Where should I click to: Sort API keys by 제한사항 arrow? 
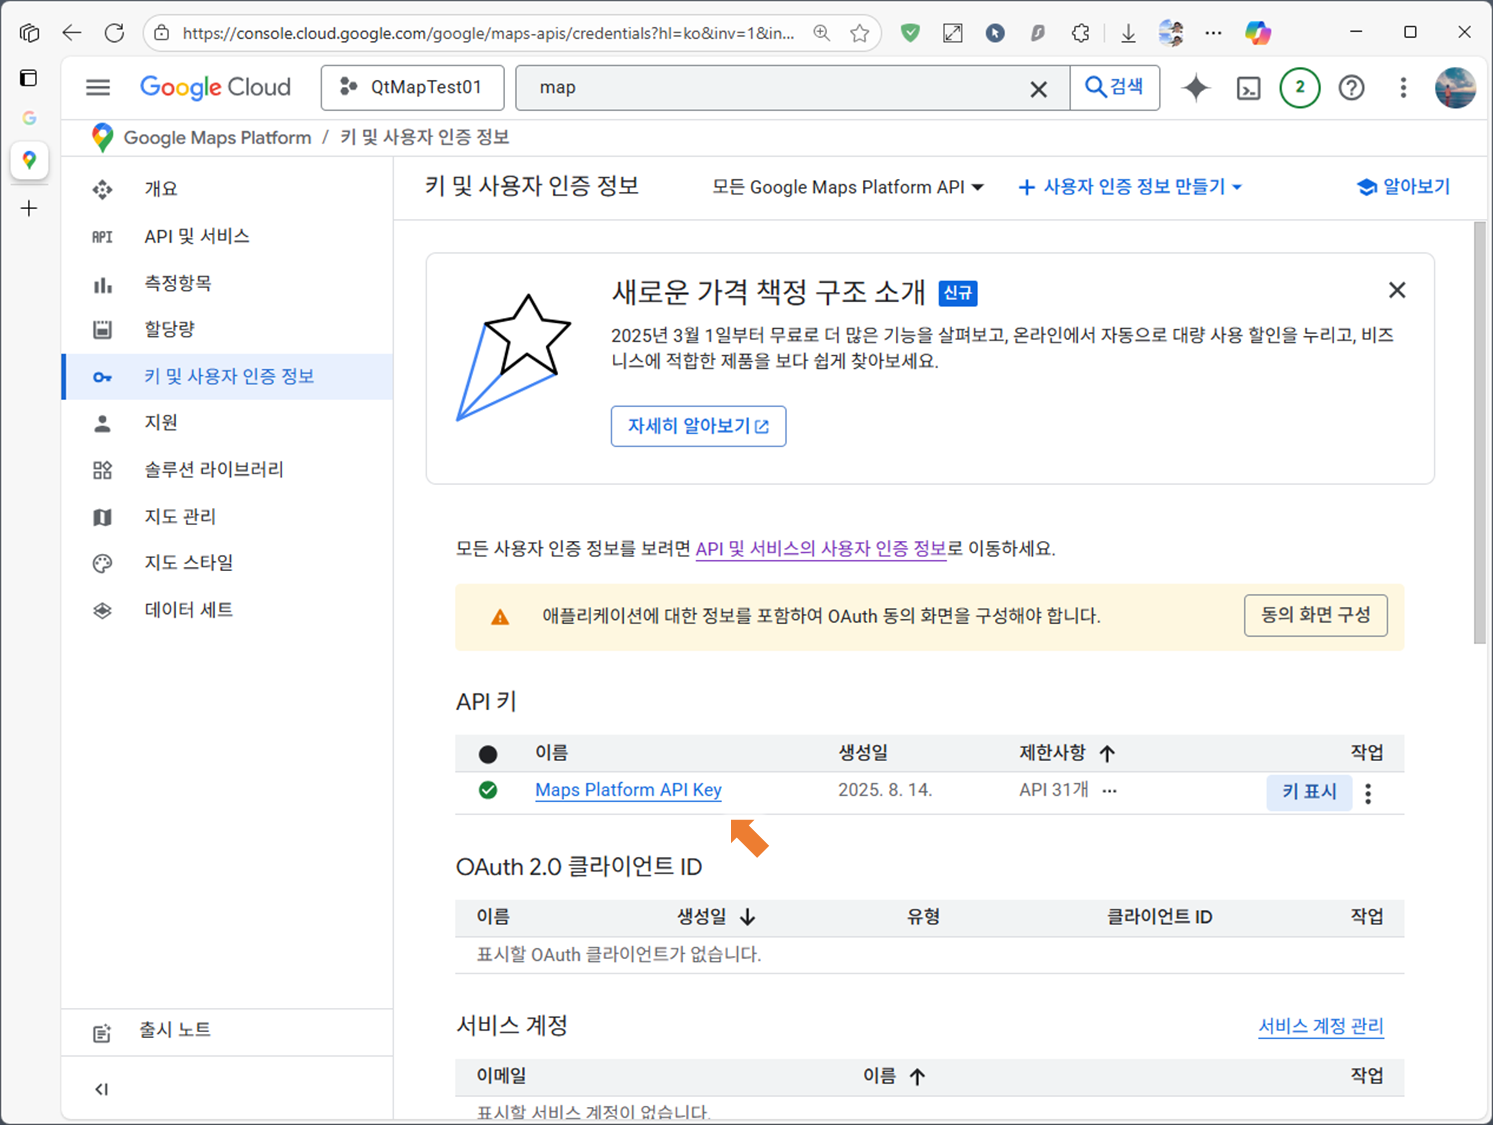tap(1107, 753)
